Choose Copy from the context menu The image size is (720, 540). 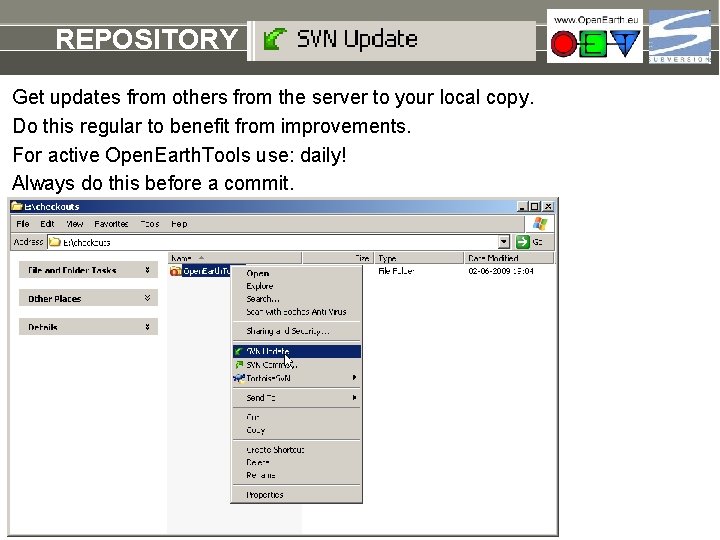coord(297,430)
